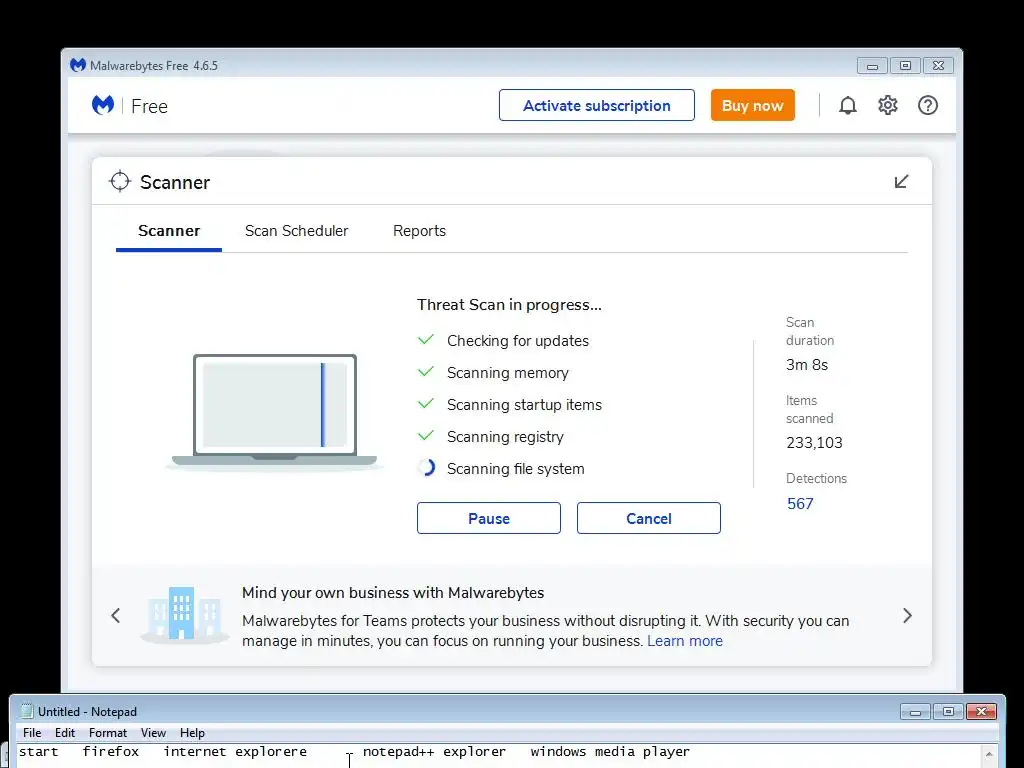Click 'windows media player' text in Notepad
1024x768 pixels.
[x=610, y=752]
